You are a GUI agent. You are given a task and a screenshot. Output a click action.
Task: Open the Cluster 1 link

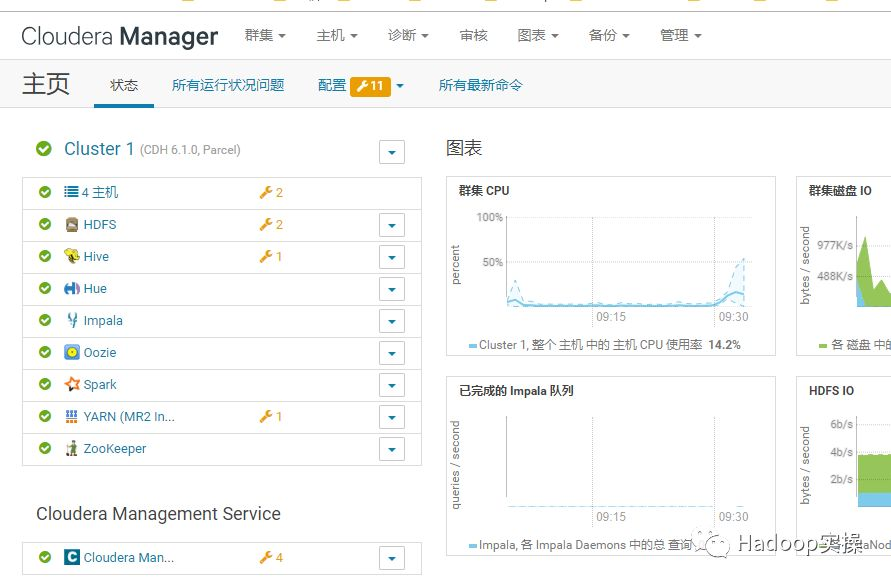[x=99, y=149]
